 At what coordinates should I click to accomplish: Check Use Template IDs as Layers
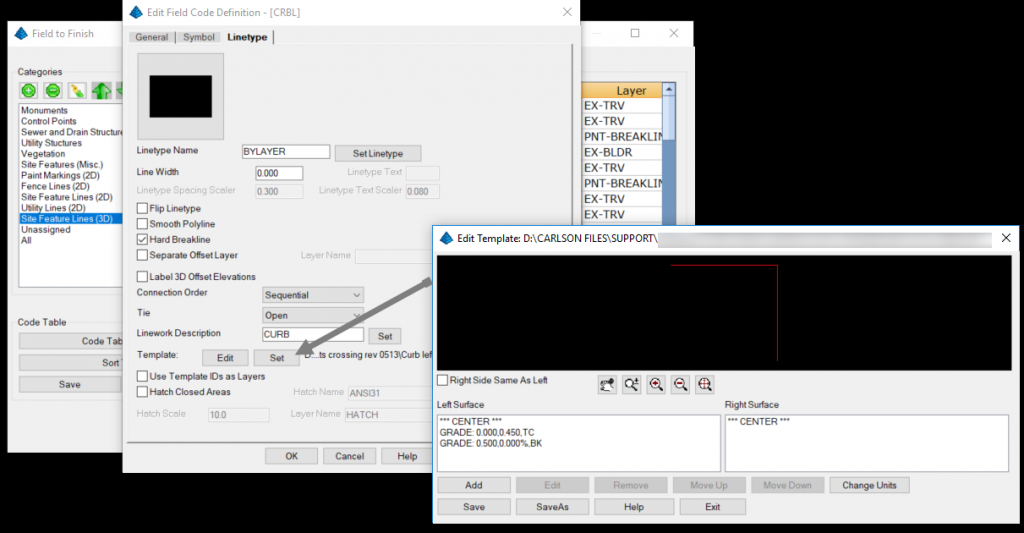tap(142, 376)
